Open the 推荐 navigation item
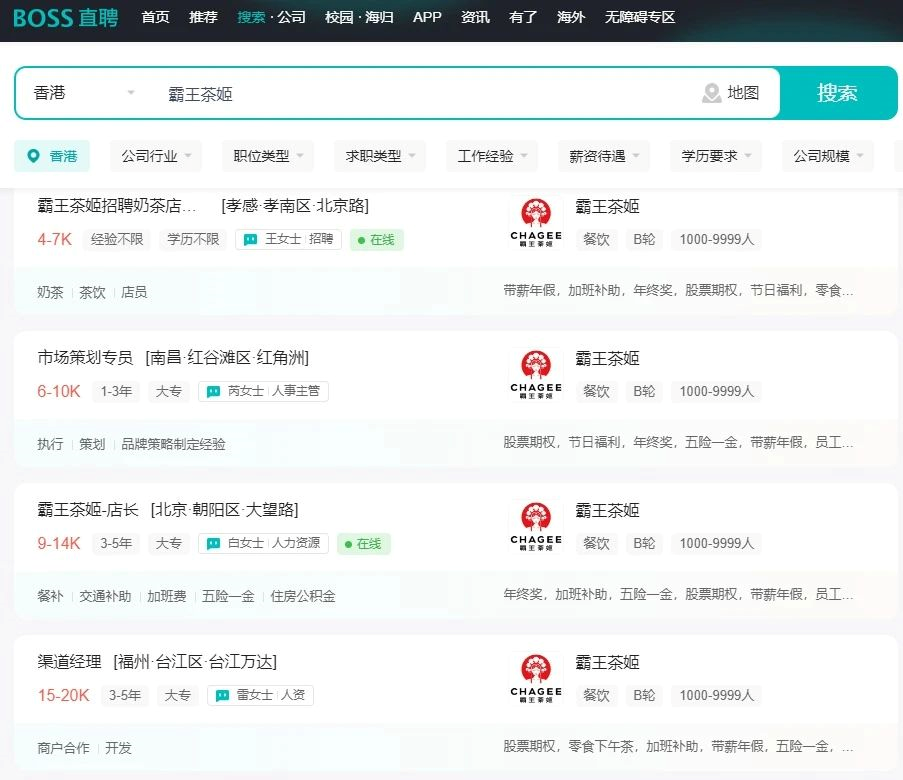903x780 pixels. [203, 17]
